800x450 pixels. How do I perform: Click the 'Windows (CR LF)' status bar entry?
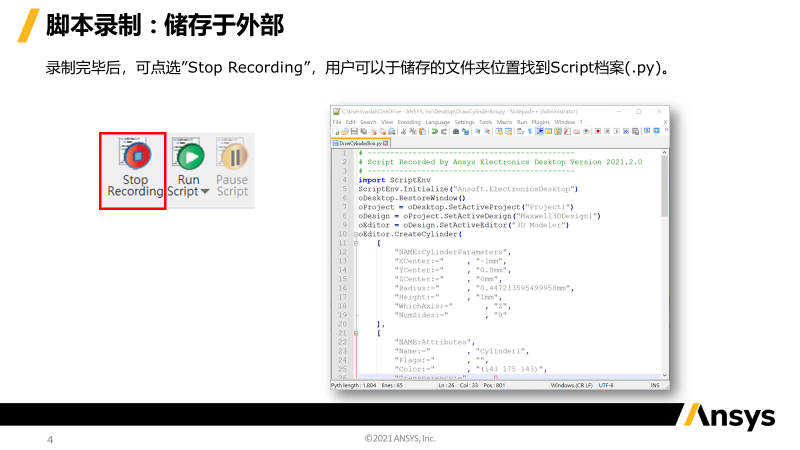[571, 385]
